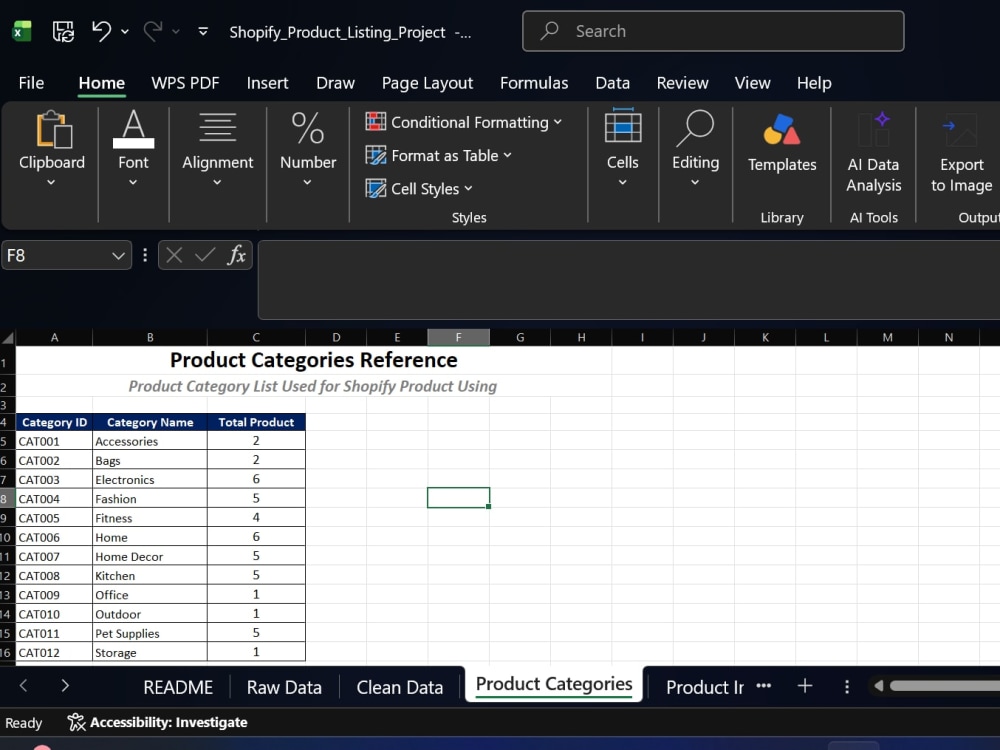Switch to the Home tab
Screen dimensions: 1000x750
point(101,83)
